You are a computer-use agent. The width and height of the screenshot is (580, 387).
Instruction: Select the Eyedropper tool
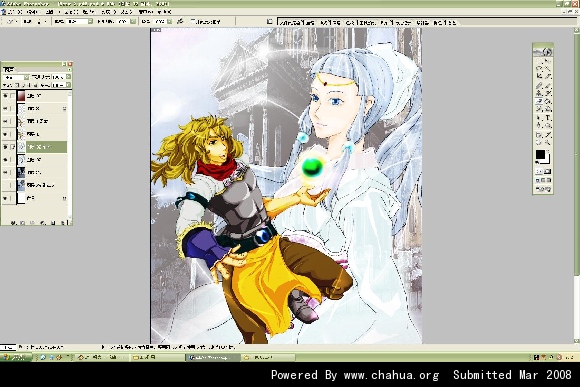click(x=547, y=134)
